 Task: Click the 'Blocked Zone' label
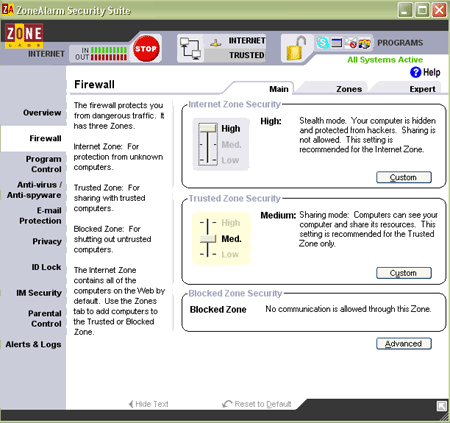(218, 310)
